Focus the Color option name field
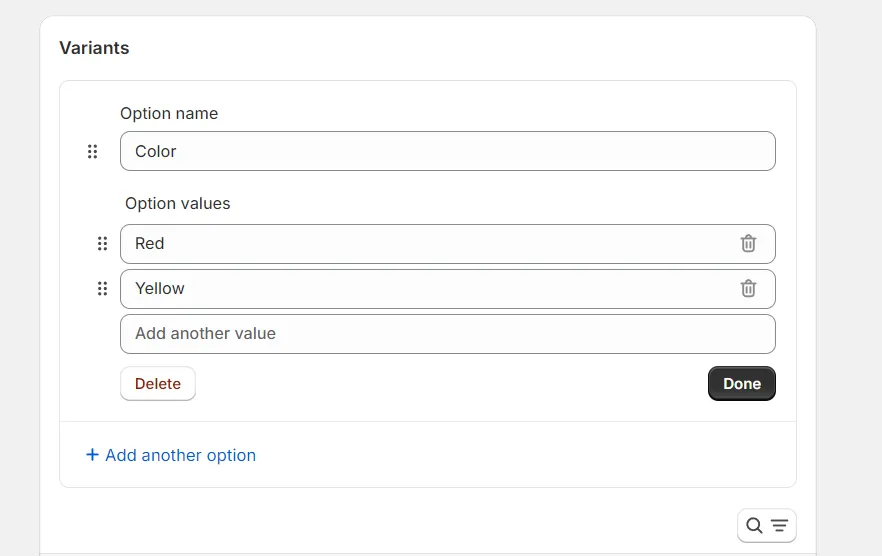Image resolution: width=882 pixels, height=556 pixels. click(x=448, y=151)
